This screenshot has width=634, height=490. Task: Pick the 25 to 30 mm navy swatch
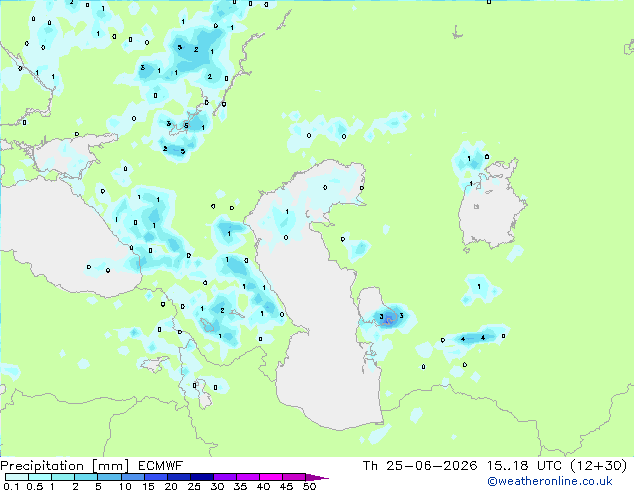(x=201, y=477)
